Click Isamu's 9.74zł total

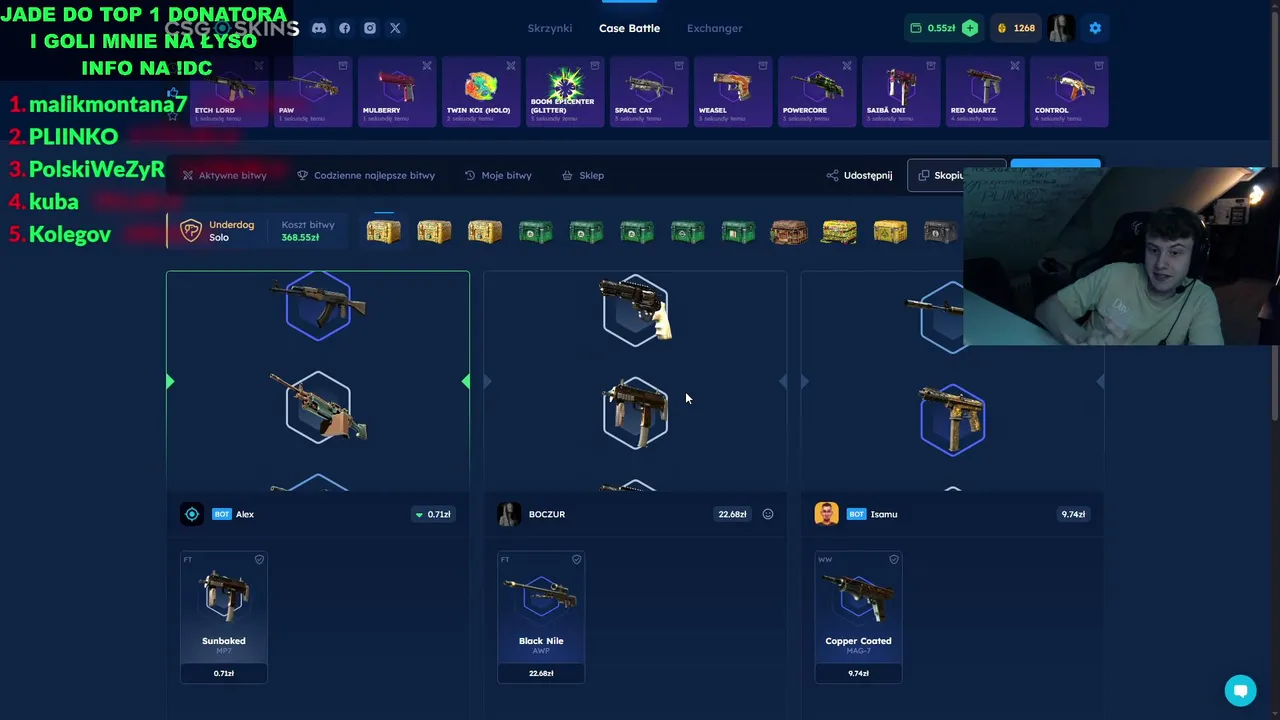pos(1073,514)
